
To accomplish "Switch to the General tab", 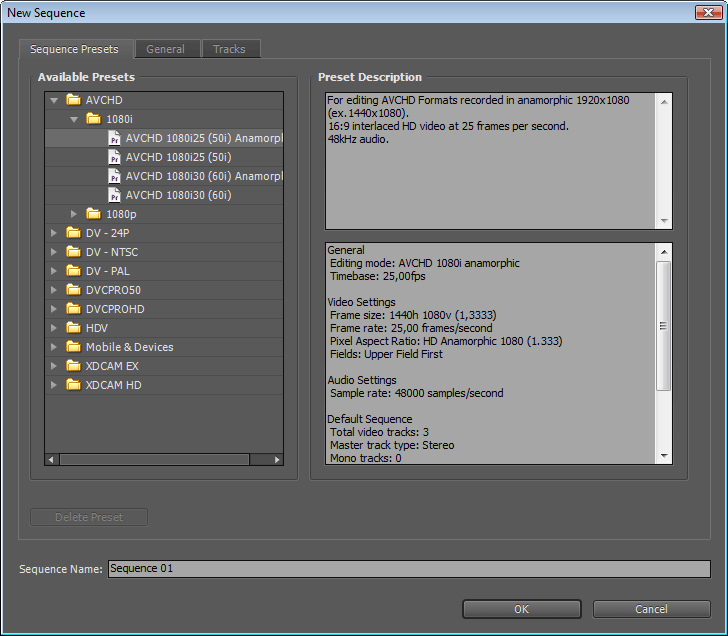I will (x=166, y=49).
